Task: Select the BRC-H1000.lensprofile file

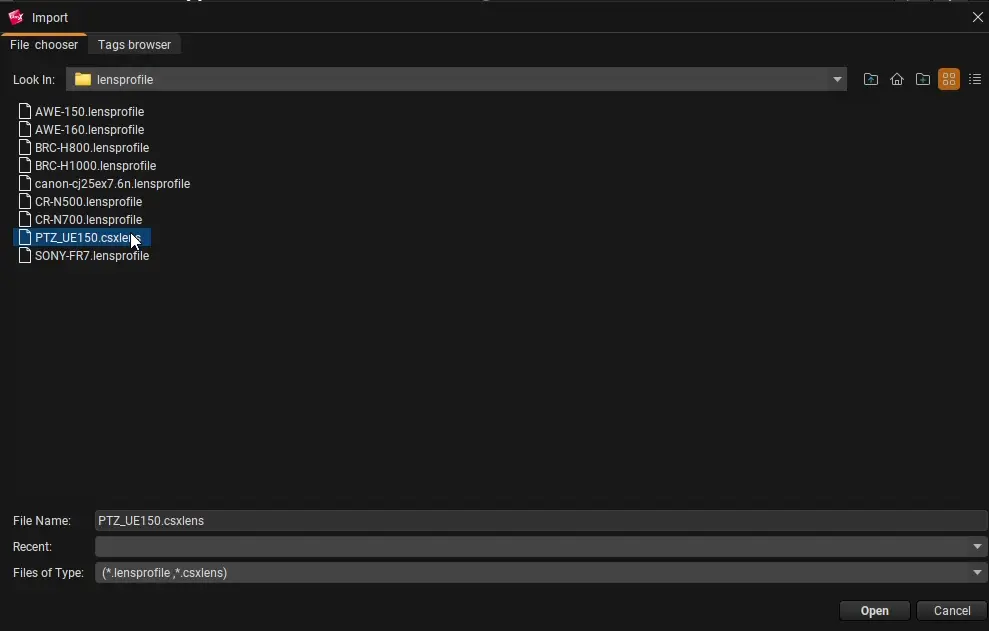Action: click(95, 166)
